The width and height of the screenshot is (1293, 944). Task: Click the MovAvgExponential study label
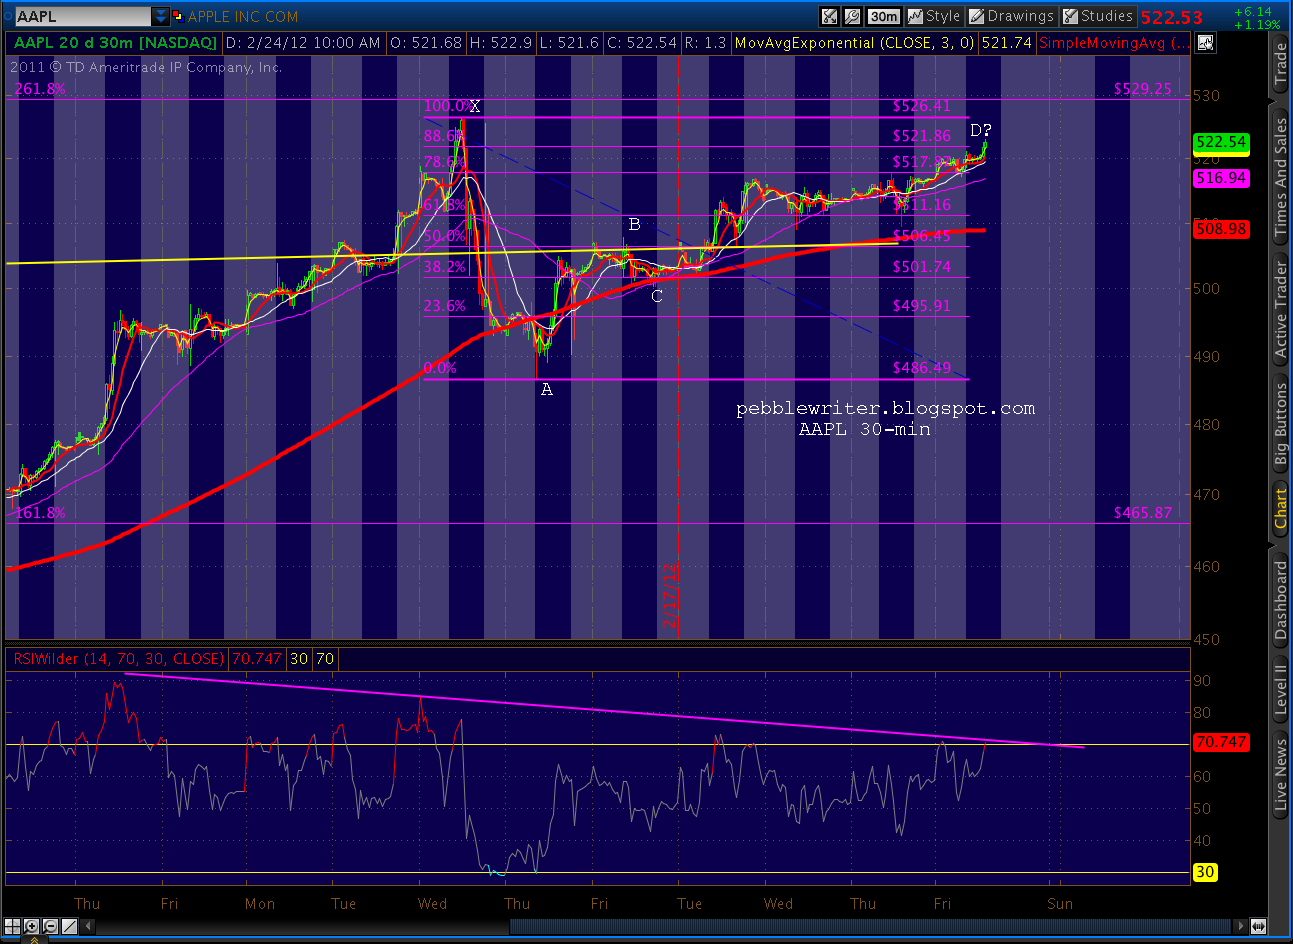pos(853,42)
